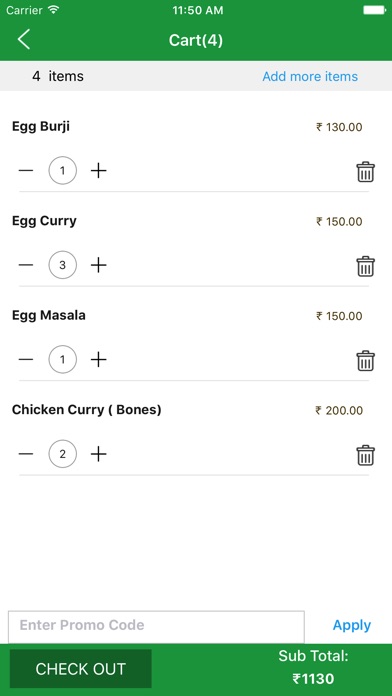The width and height of the screenshot is (392, 696).
Task: Decrease Egg Masala quantity
Action: [26, 360]
